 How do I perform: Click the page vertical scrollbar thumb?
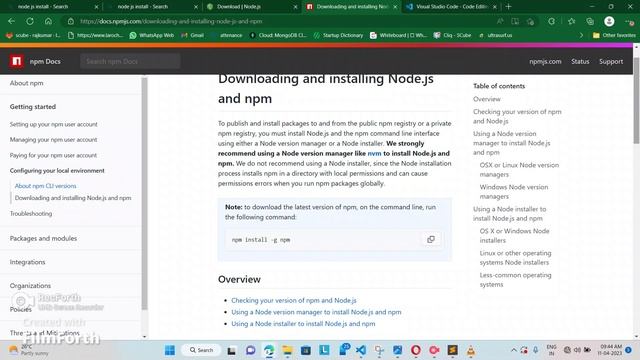[636, 100]
